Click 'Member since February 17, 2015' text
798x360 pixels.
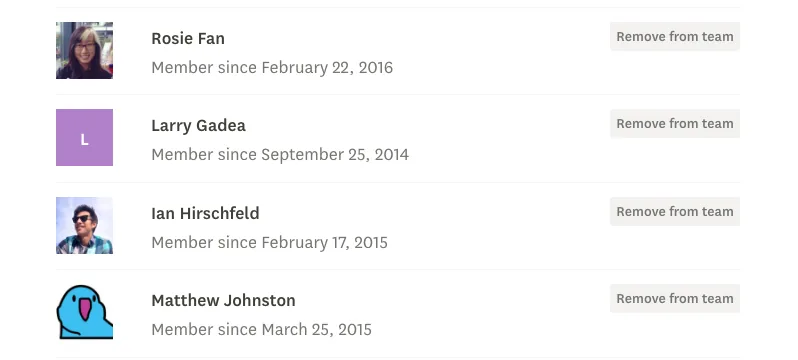coord(270,242)
